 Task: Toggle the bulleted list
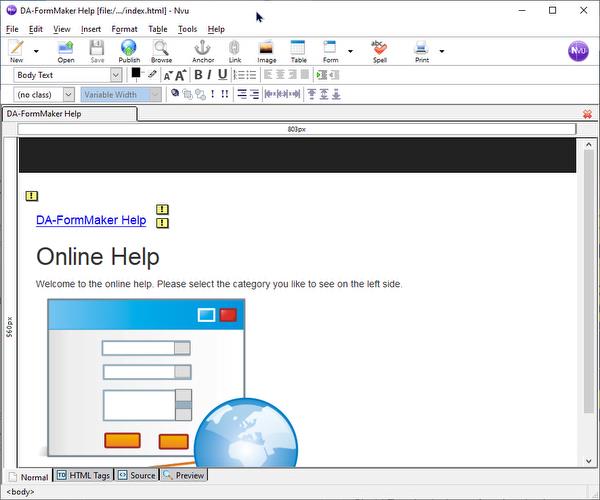(251, 75)
